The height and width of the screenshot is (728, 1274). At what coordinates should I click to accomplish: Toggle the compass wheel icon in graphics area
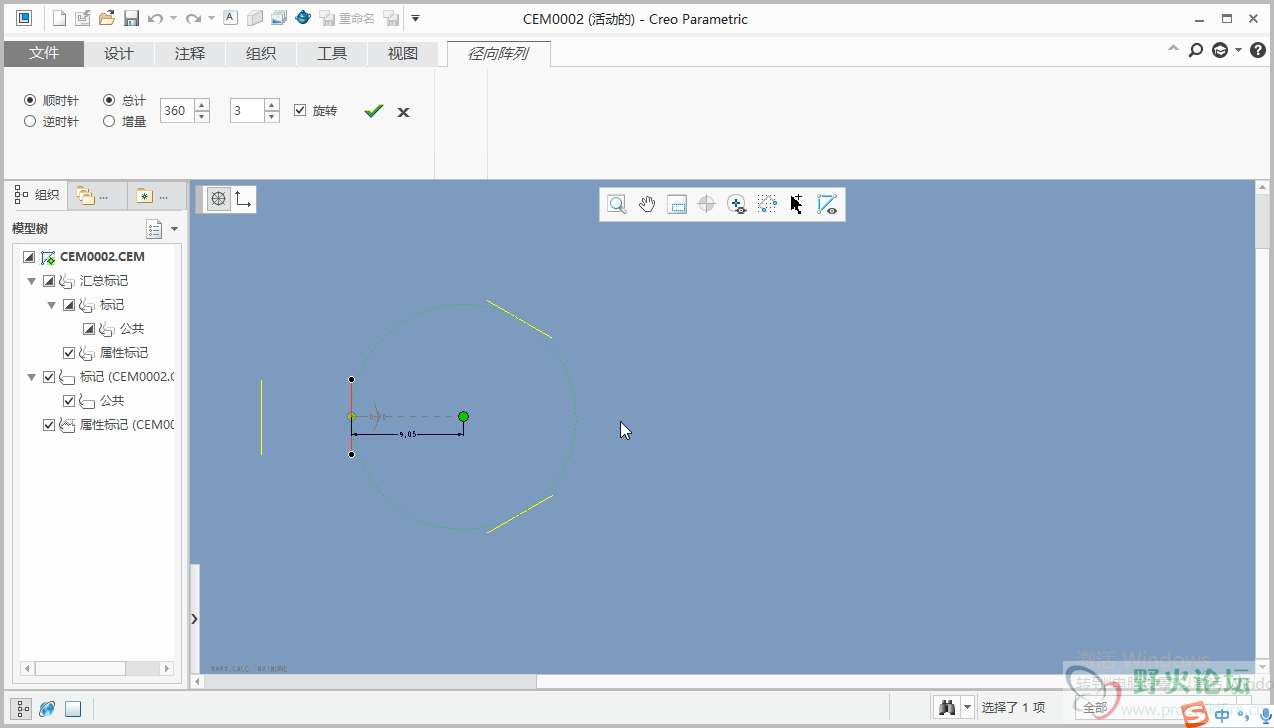(218, 199)
